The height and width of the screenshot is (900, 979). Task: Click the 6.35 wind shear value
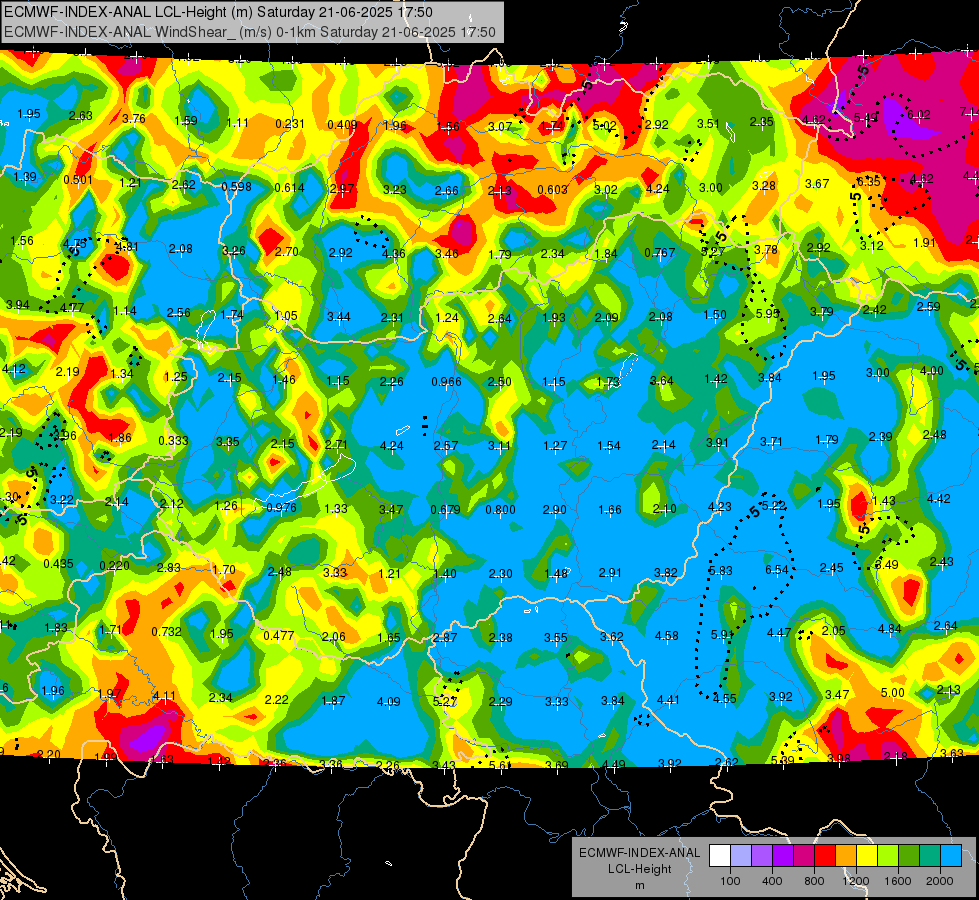click(869, 181)
